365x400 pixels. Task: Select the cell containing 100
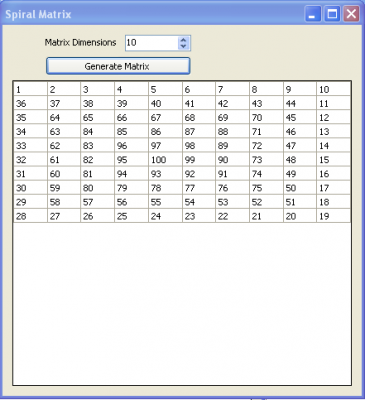click(165, 160)
